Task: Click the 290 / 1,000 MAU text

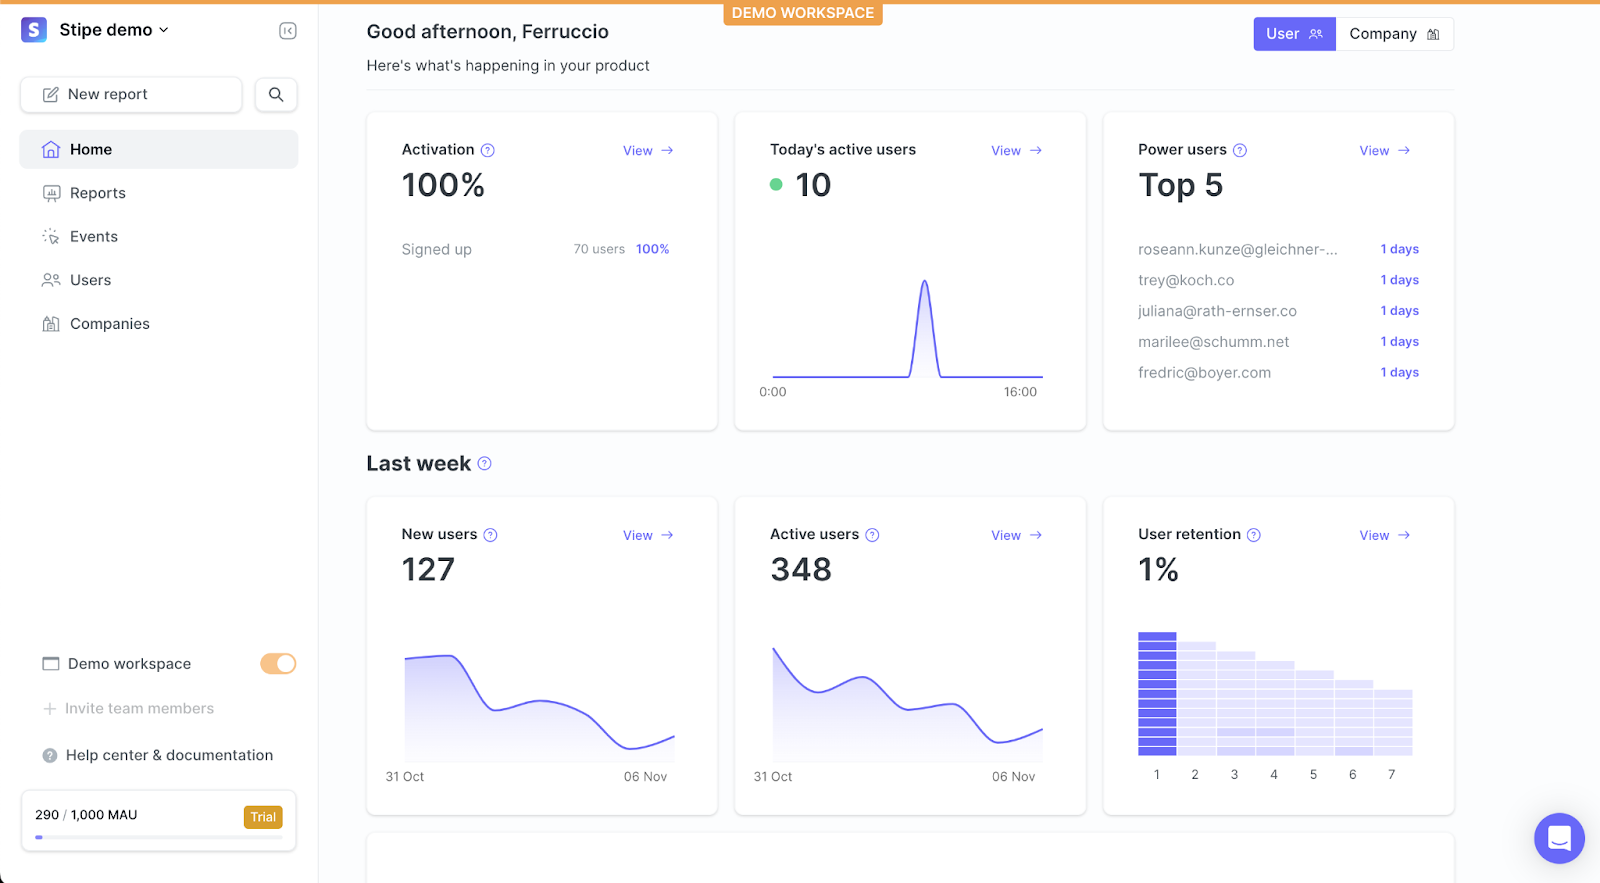Action: point(86,815)
